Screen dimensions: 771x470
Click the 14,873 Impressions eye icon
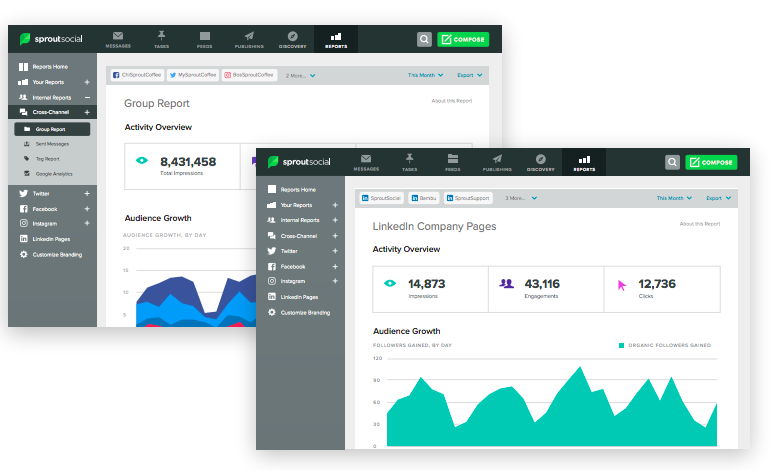[x=390, y=283]
